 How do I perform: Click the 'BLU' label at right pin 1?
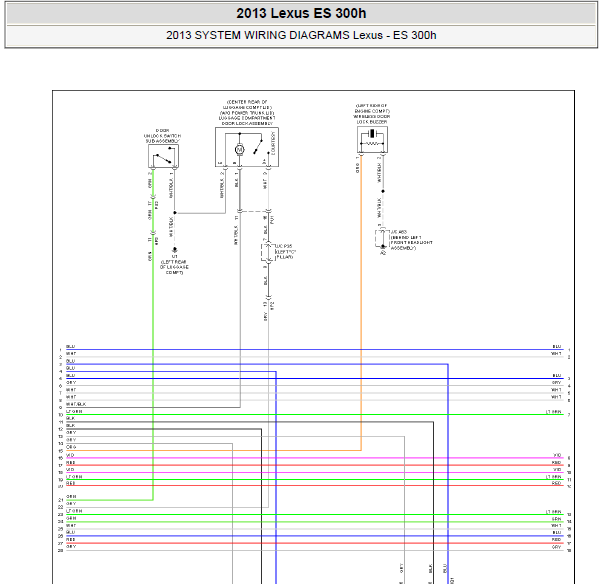pos(557,346)
